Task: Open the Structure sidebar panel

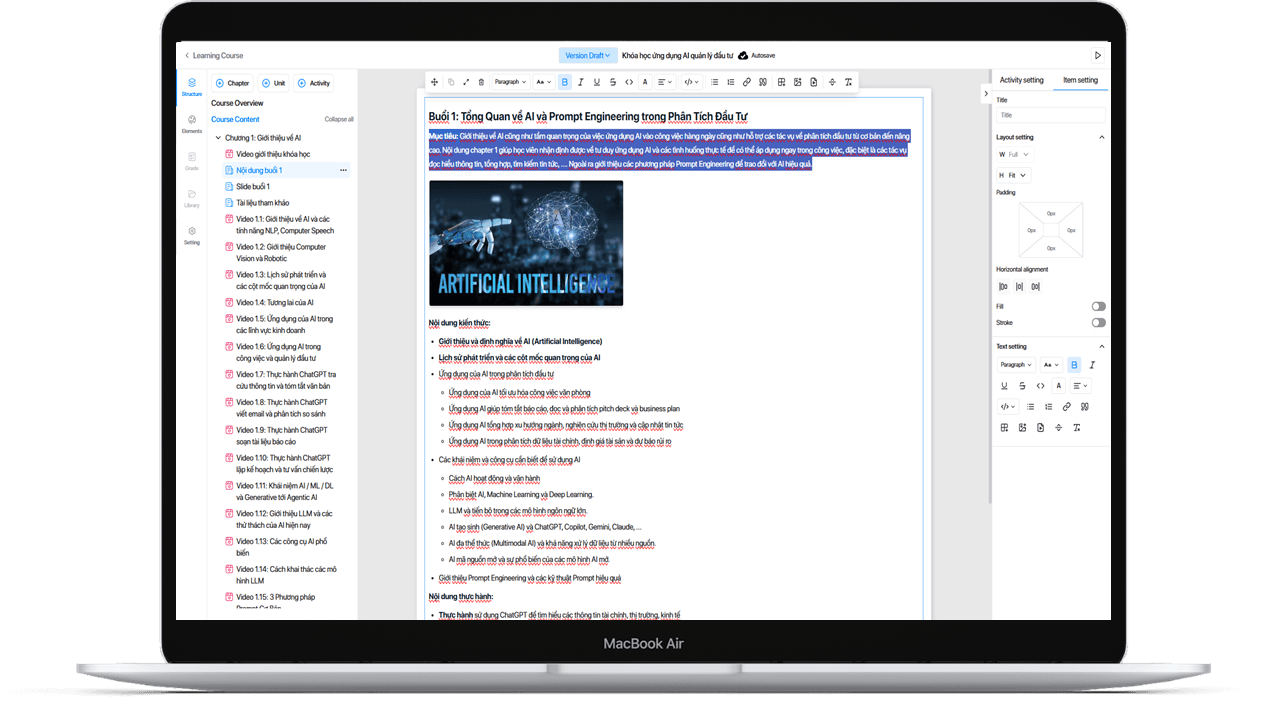Action: click(x=191, y=86)
